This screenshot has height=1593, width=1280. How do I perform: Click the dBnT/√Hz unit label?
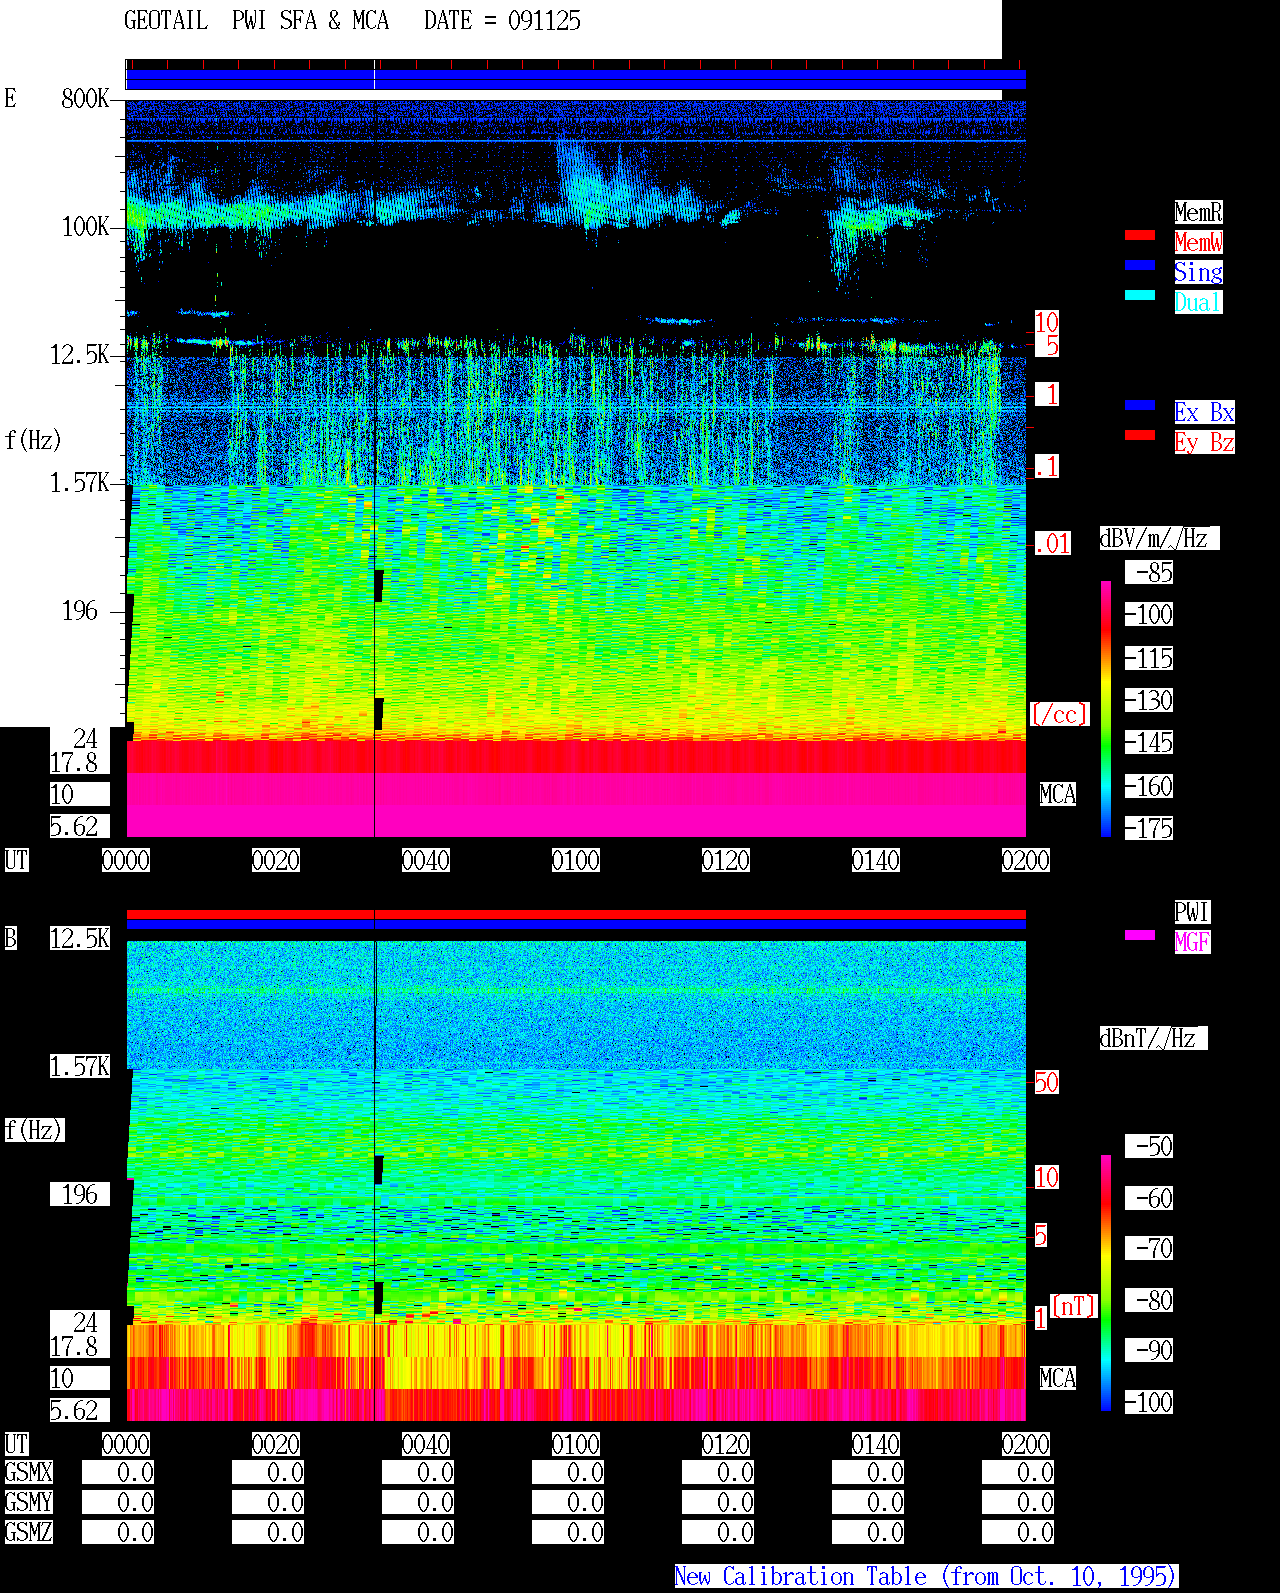coord(1153,1038)
